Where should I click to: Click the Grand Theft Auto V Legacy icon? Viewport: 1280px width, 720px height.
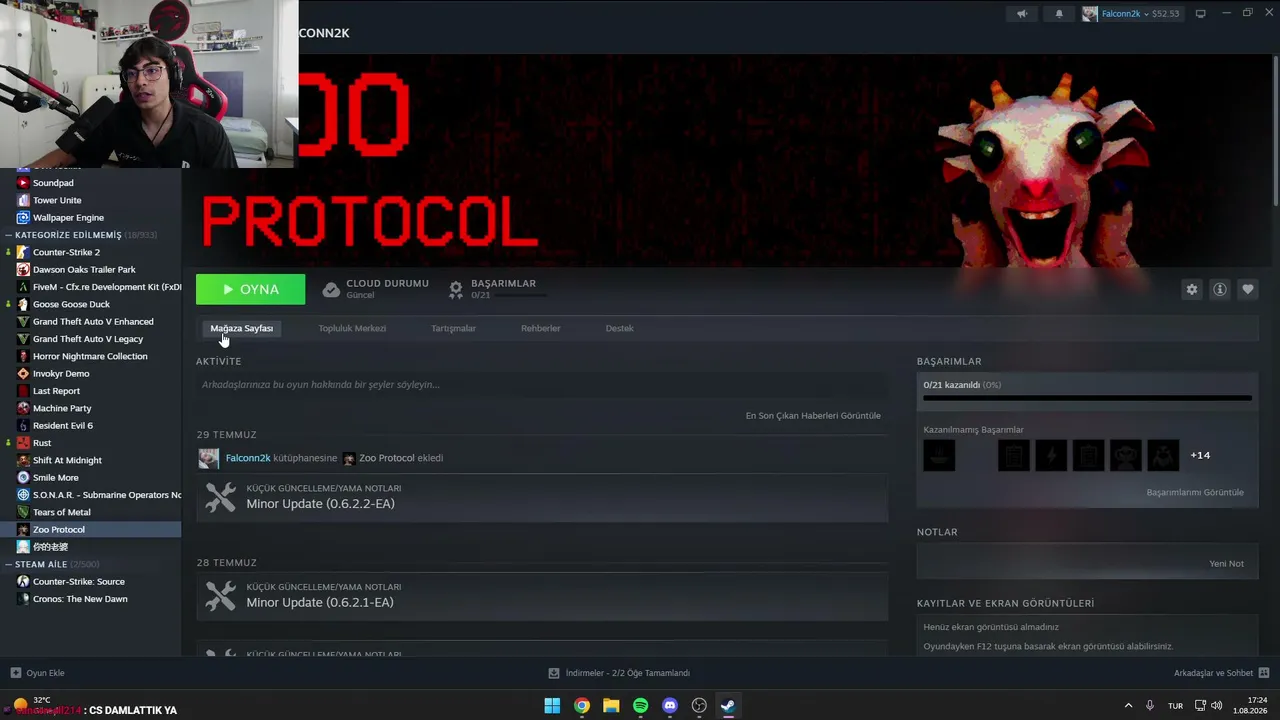pos(23,339)
